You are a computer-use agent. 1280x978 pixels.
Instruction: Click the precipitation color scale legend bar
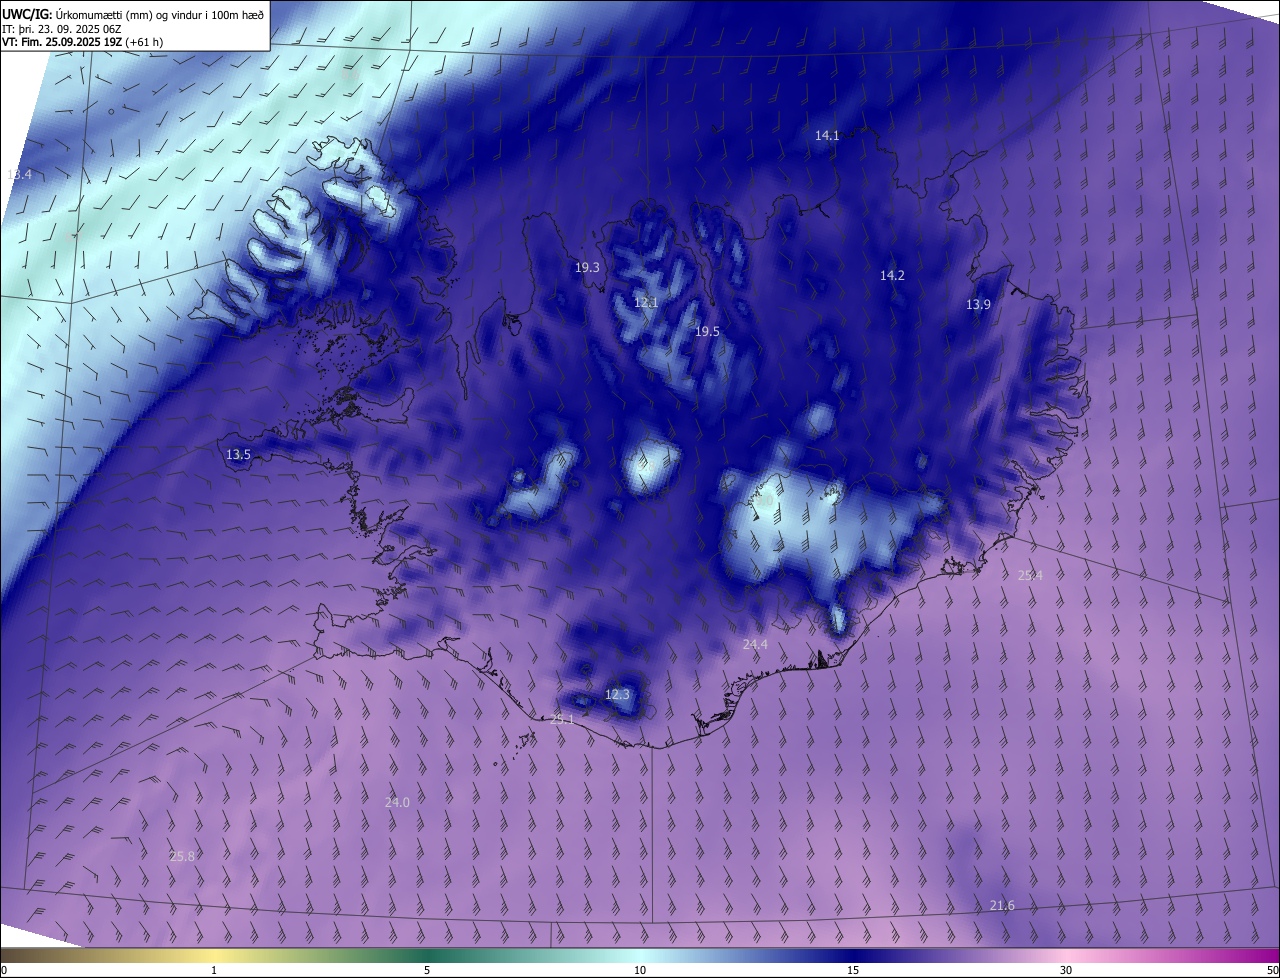[640, 955]
